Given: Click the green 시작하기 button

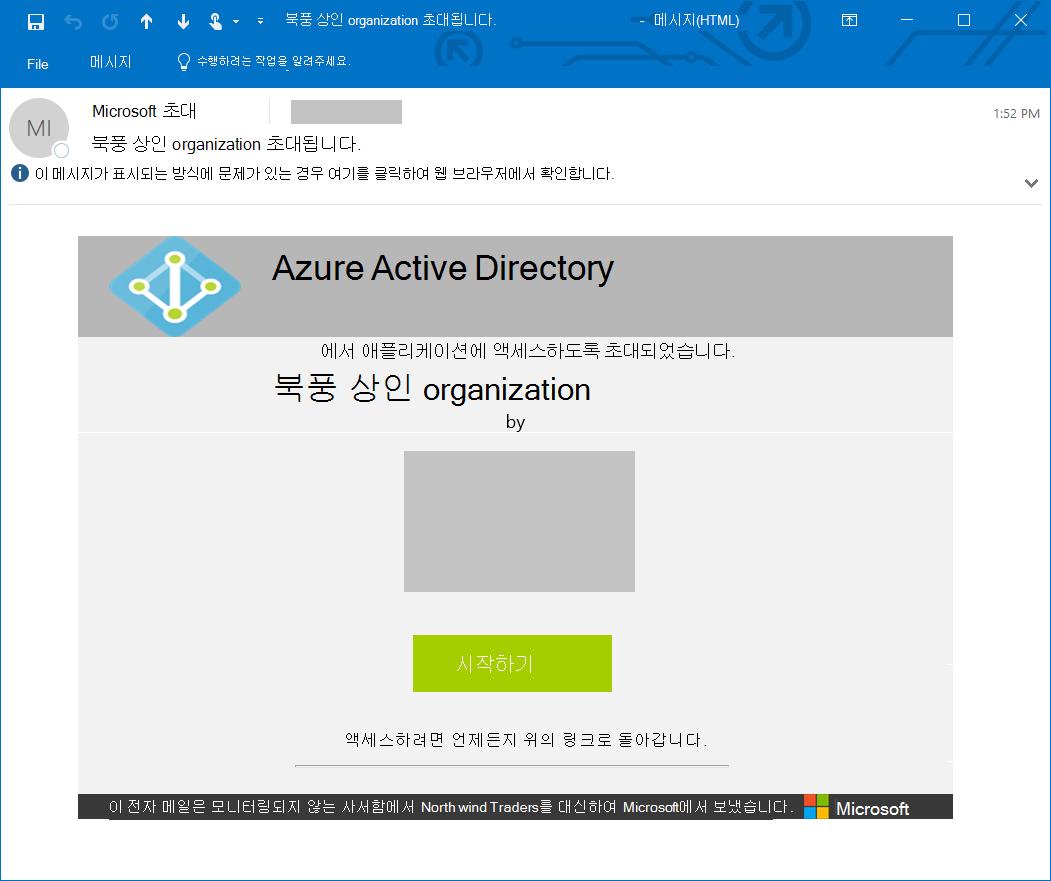Looking at the screenshot, I should point(512,663).
